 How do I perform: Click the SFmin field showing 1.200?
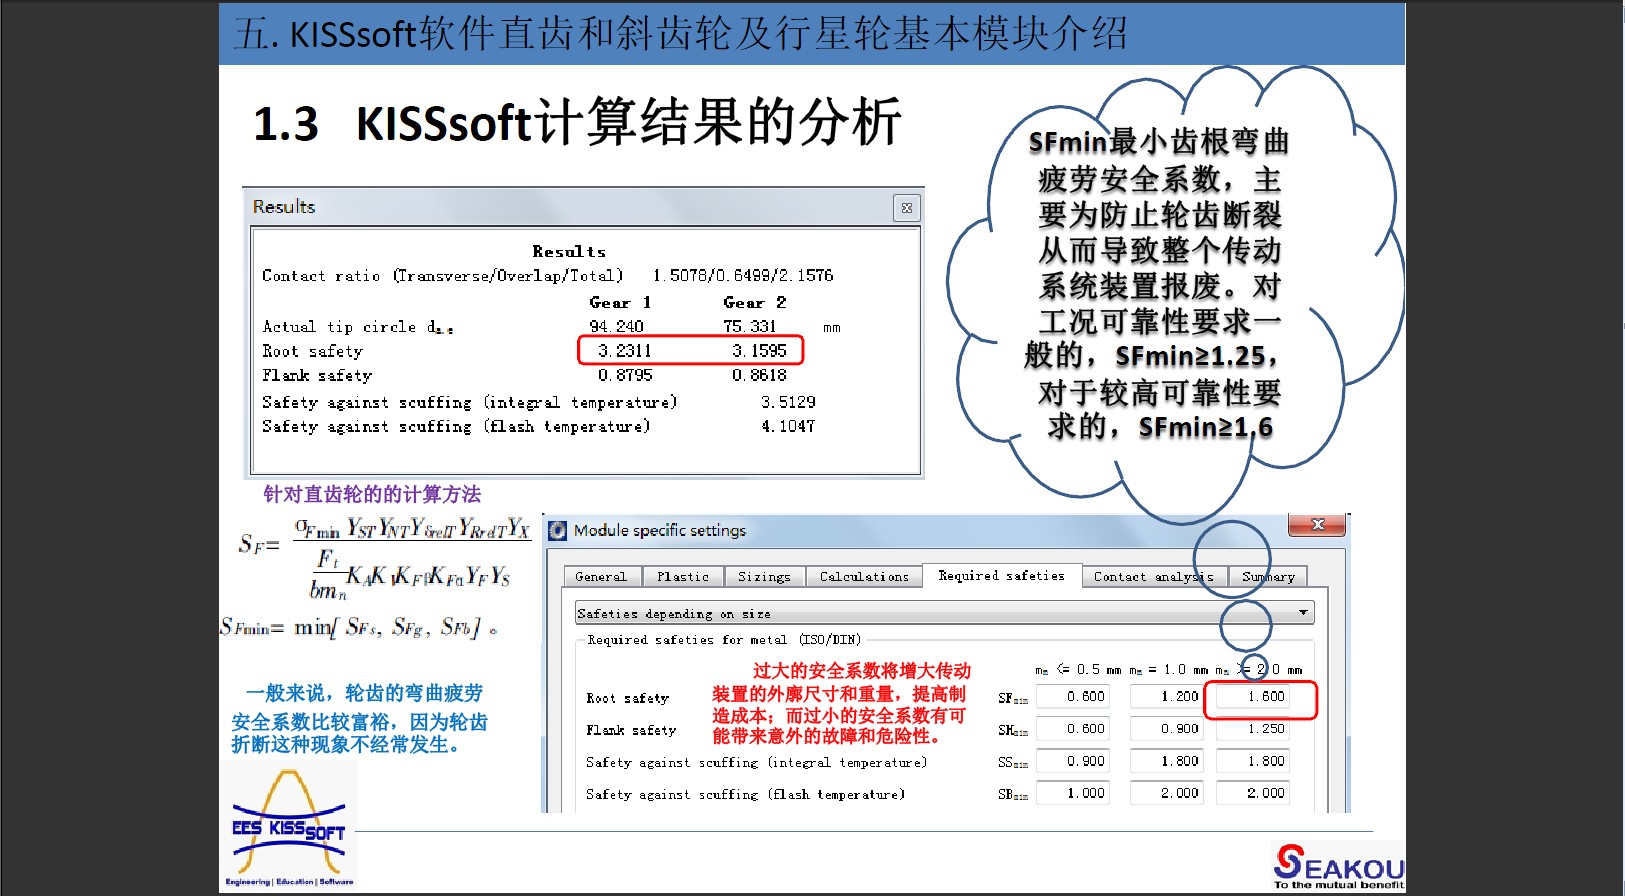pos(1167,697)
